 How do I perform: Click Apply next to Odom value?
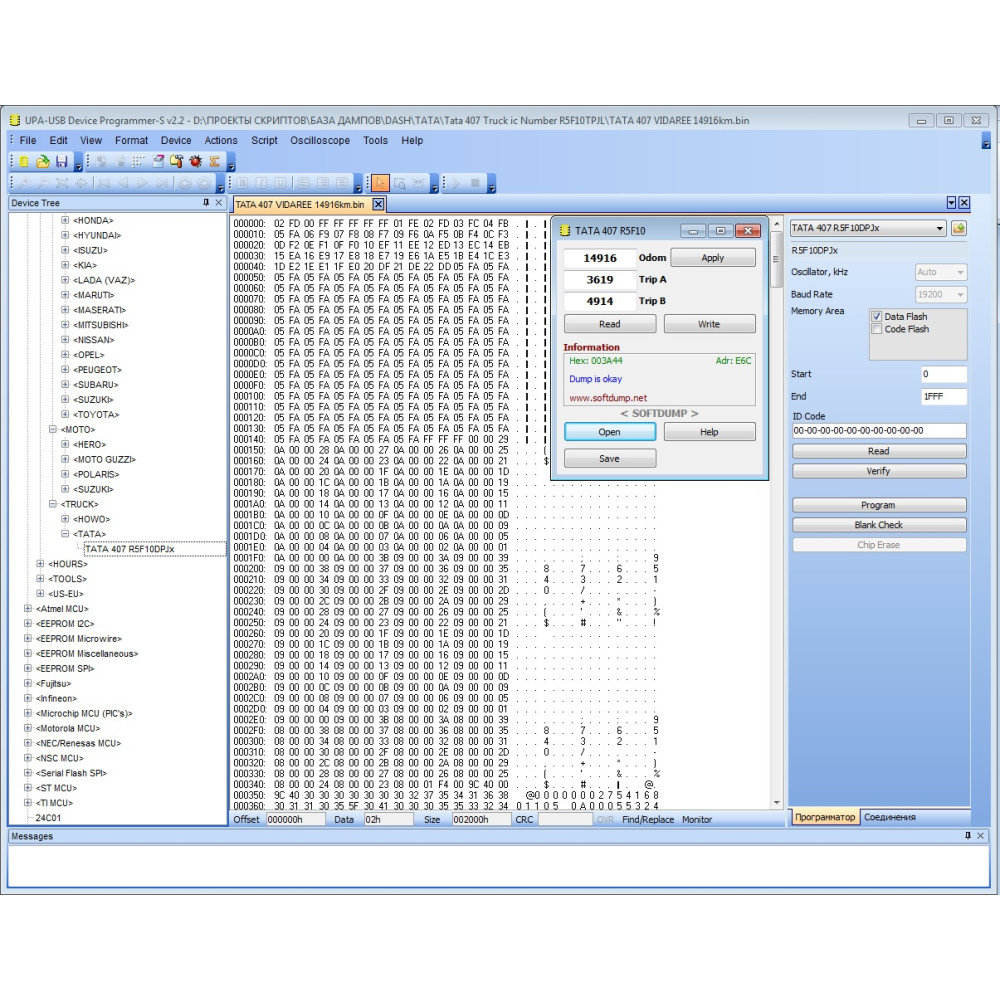(x=713, y=258)
